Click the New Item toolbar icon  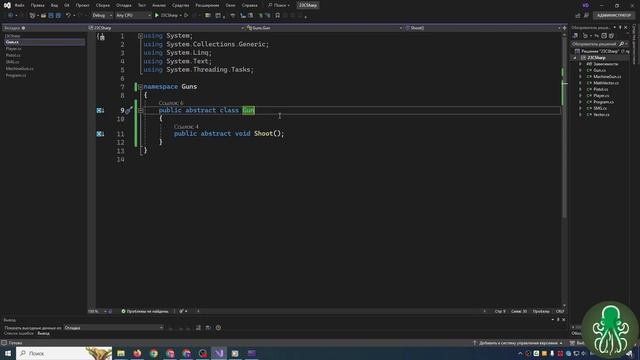32,16
